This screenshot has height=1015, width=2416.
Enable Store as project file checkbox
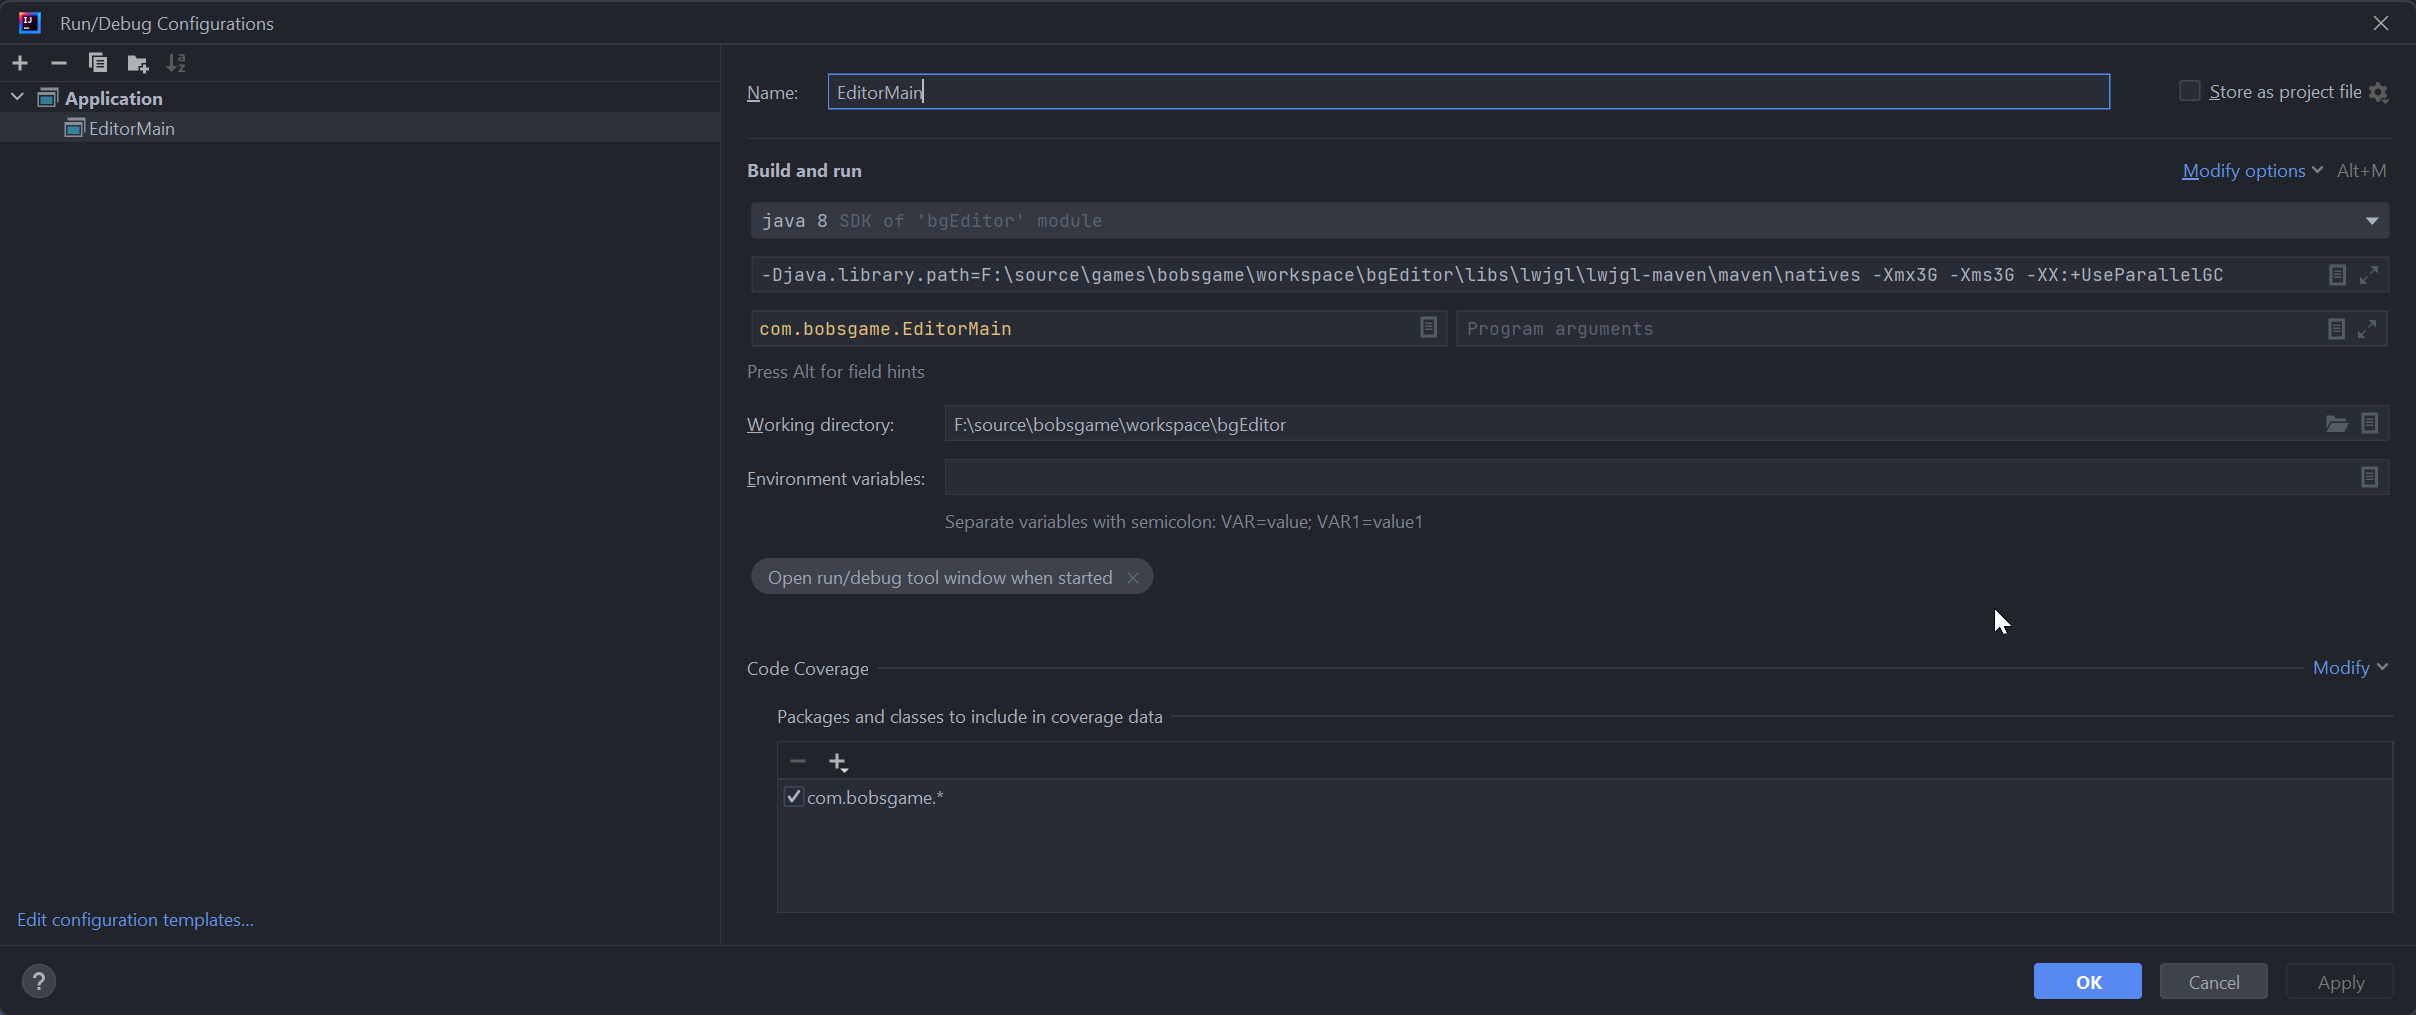point(2190,91)
